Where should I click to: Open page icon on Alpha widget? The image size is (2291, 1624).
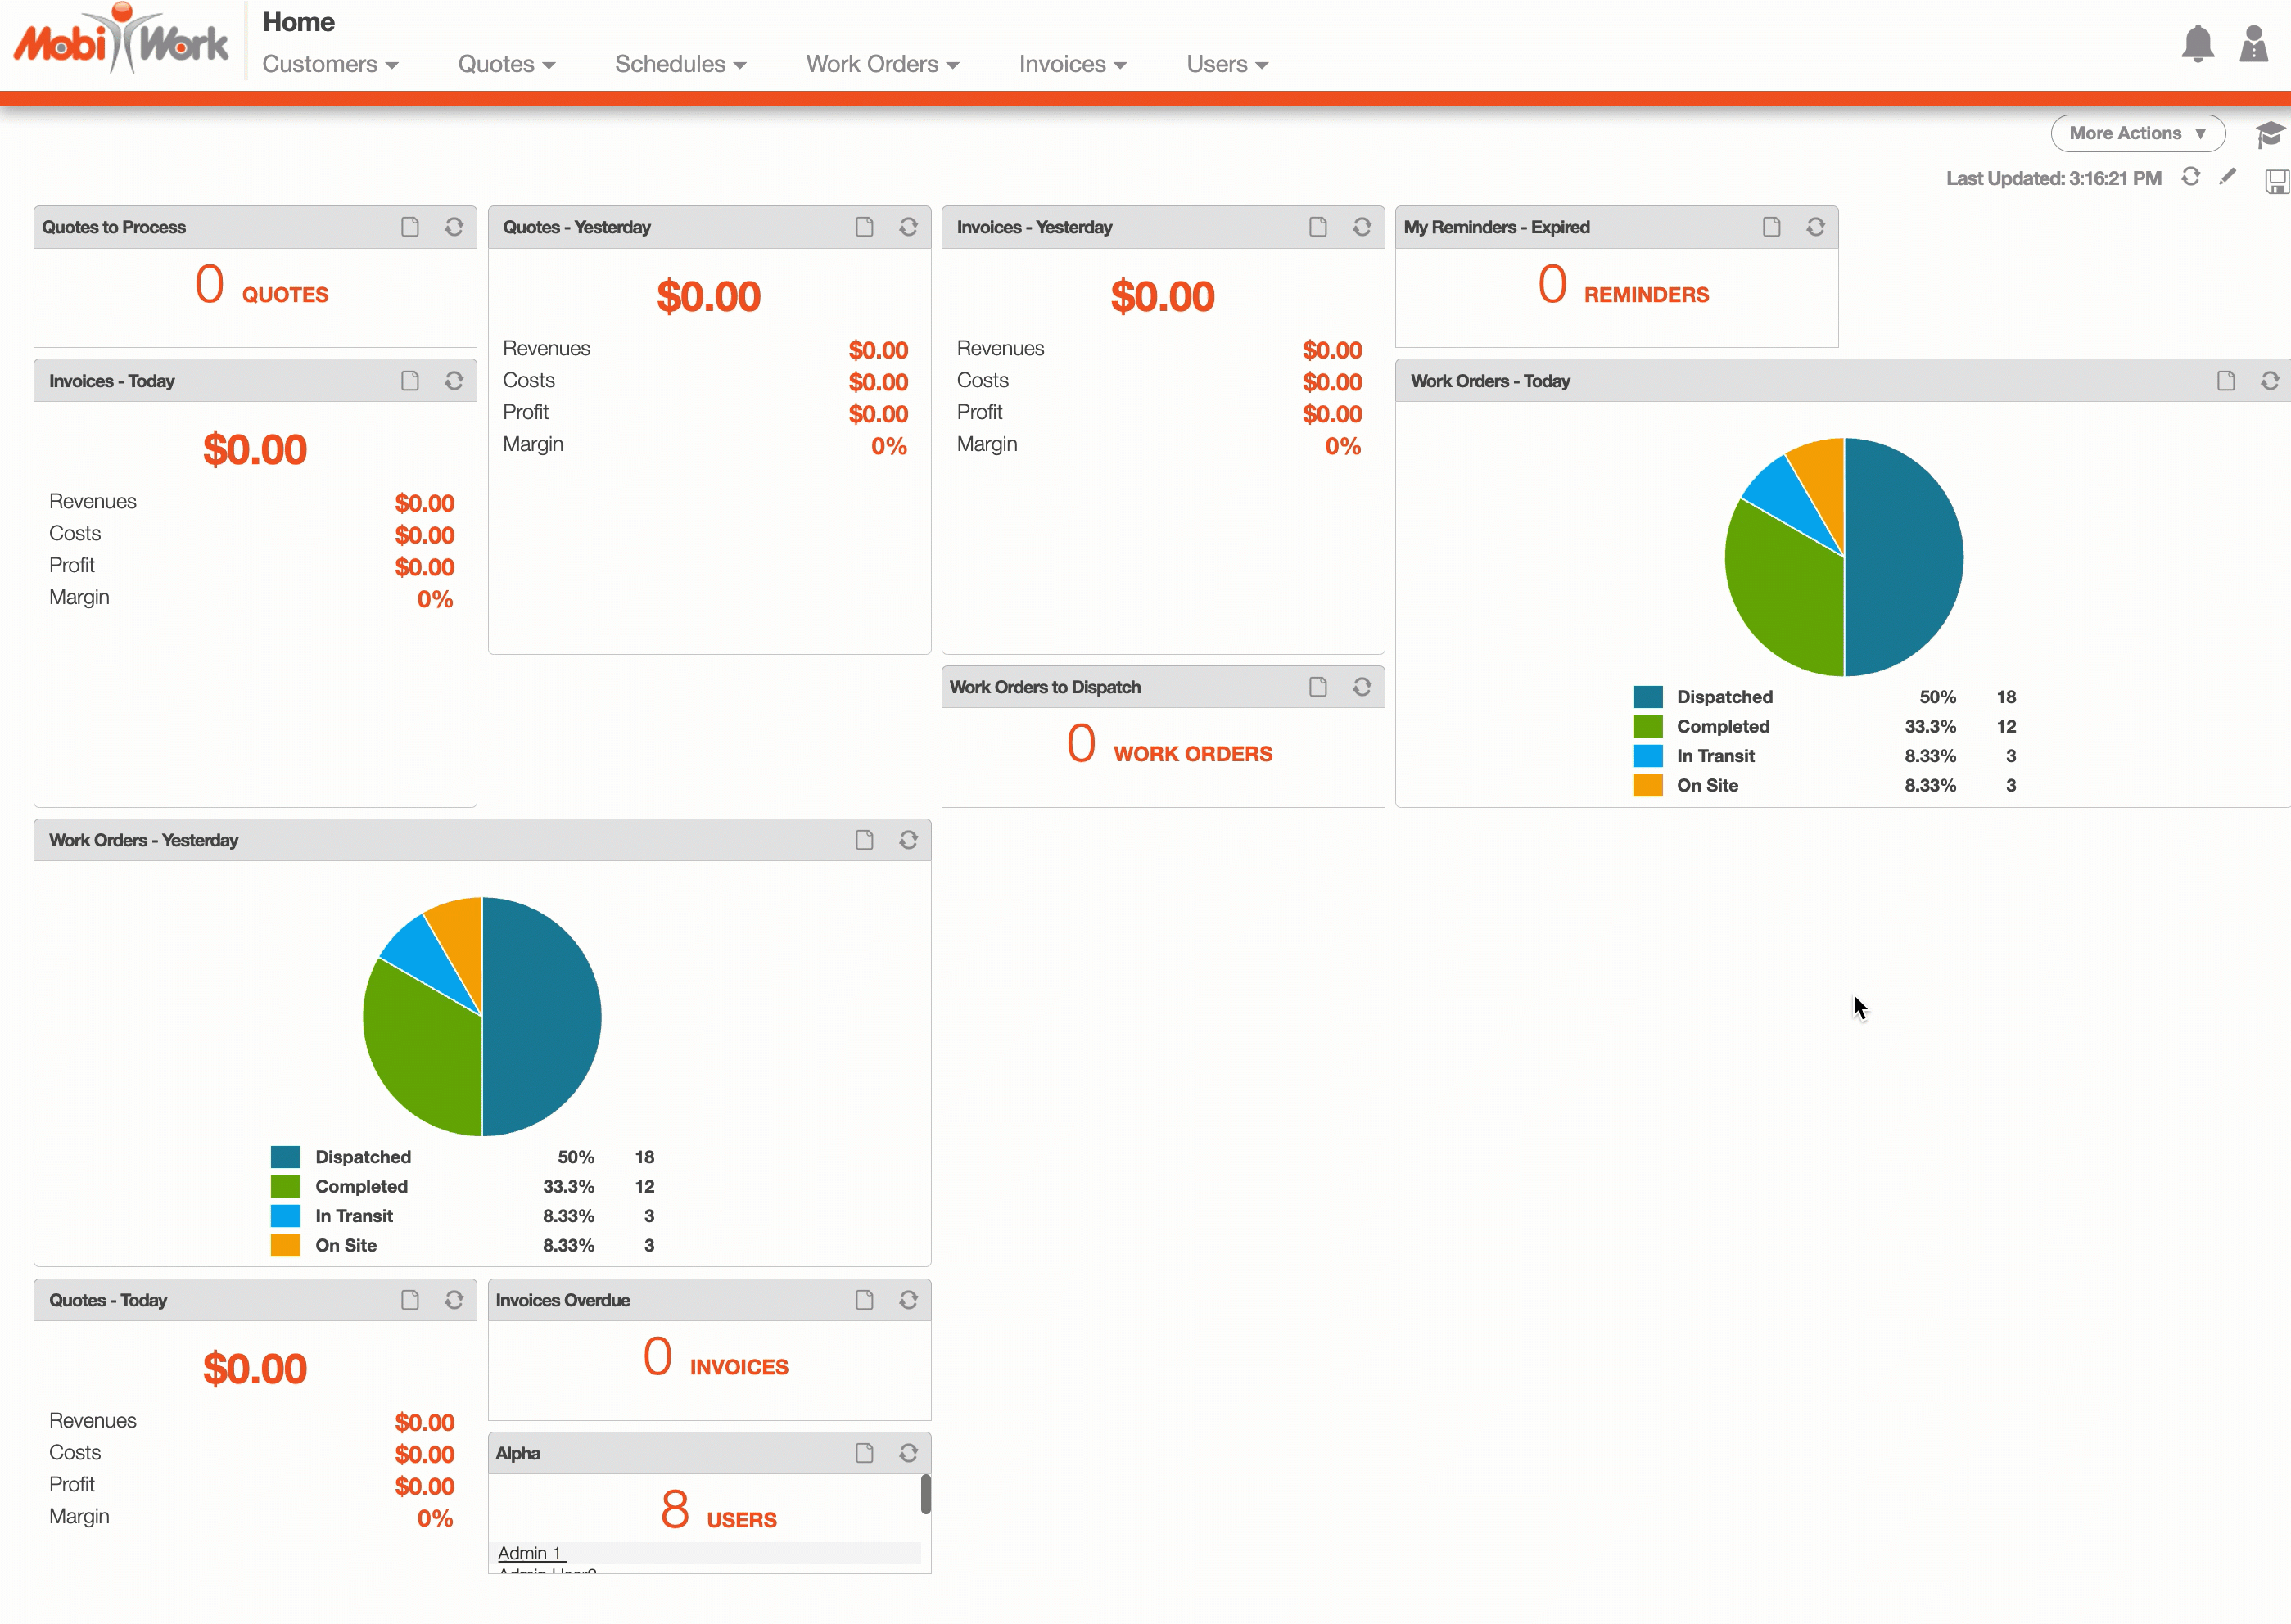click(864, 1453)
